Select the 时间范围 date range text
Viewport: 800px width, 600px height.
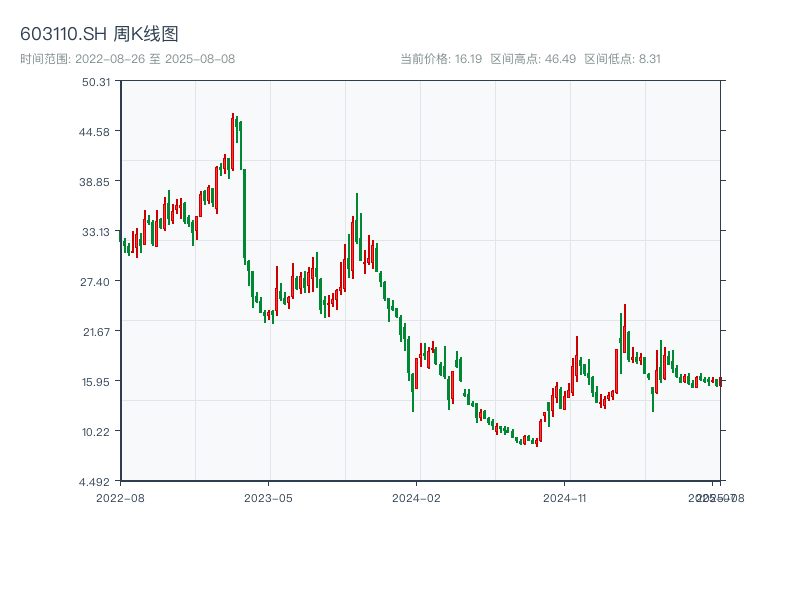[127, 59]
